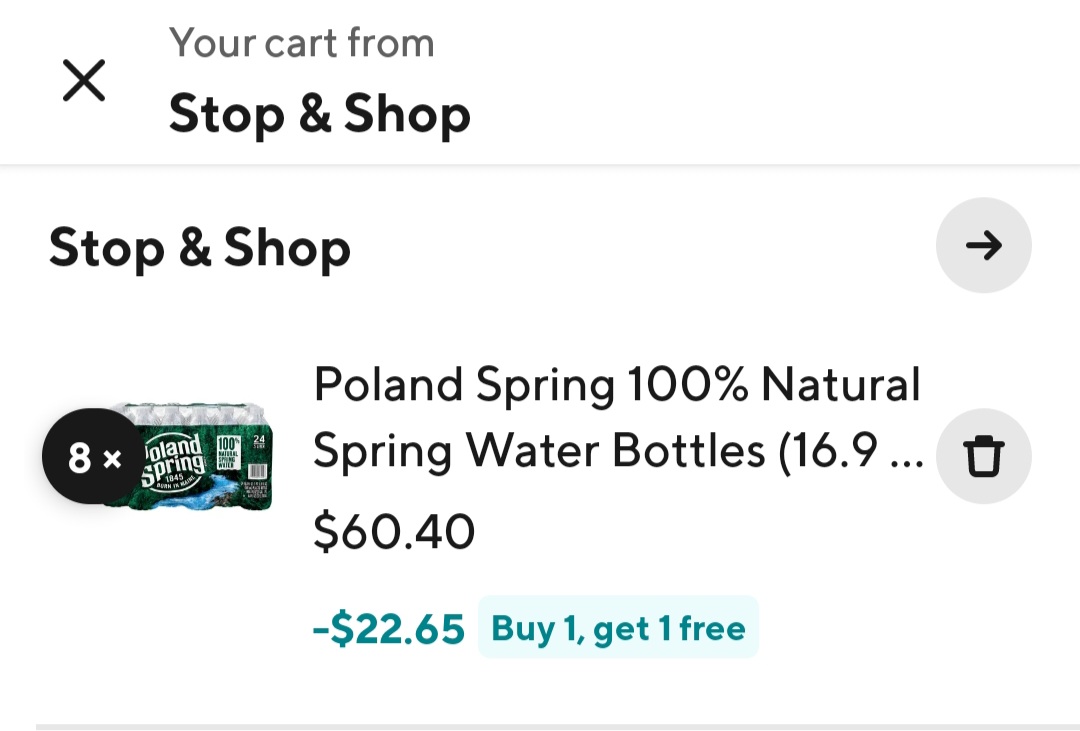
Task: Open Stop & Shop store via arrow button
Action: (984, 245)
